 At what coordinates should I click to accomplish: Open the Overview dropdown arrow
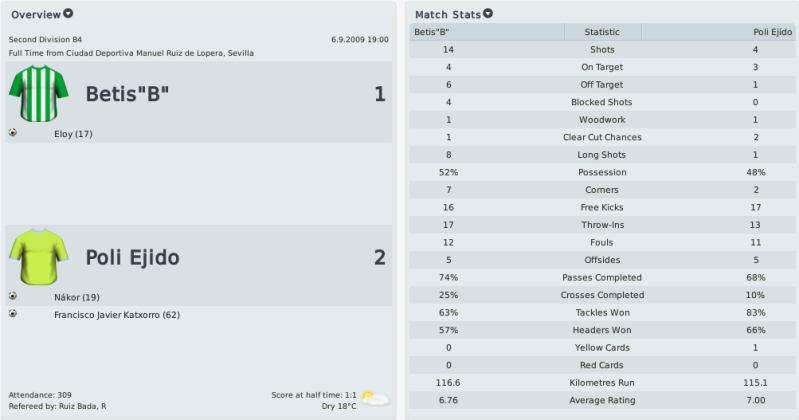click(x=68, y=14)
